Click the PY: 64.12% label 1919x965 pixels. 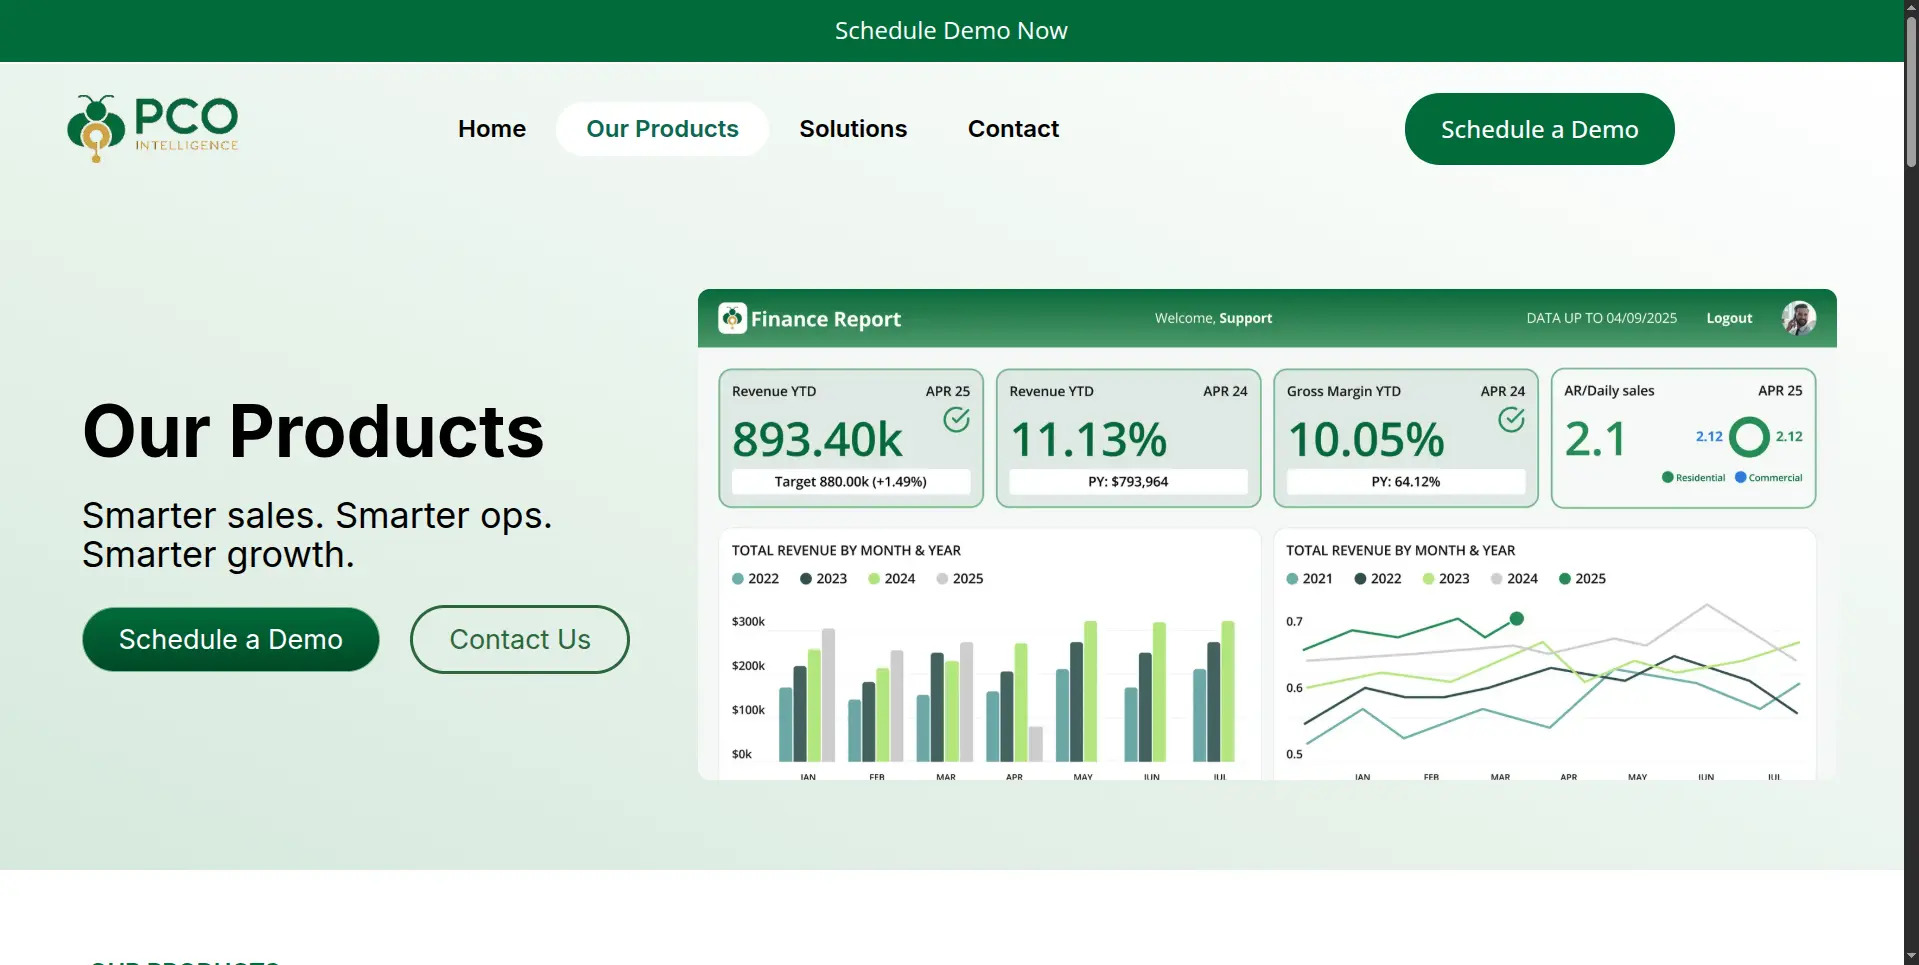1405,482
